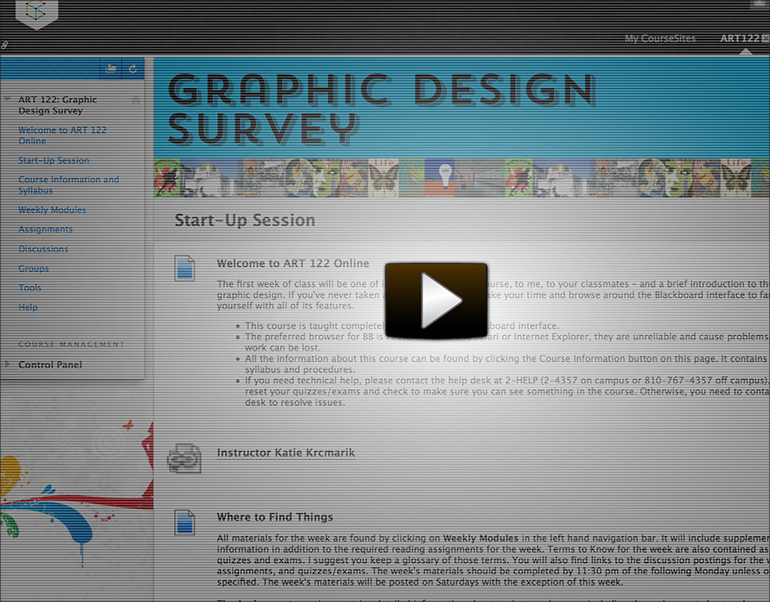Open the Discussions sidebar link
This screenshot has width=770, height=602.
43,249
